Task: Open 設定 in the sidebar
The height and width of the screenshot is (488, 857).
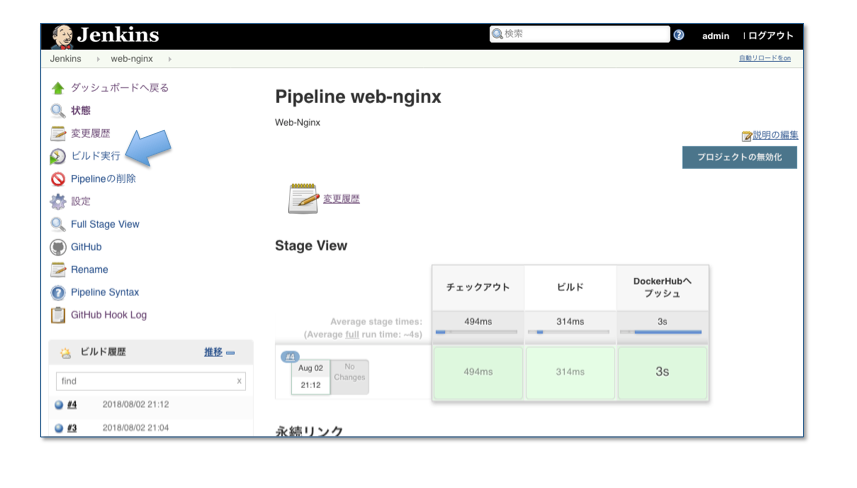Action: pos(80,202)
